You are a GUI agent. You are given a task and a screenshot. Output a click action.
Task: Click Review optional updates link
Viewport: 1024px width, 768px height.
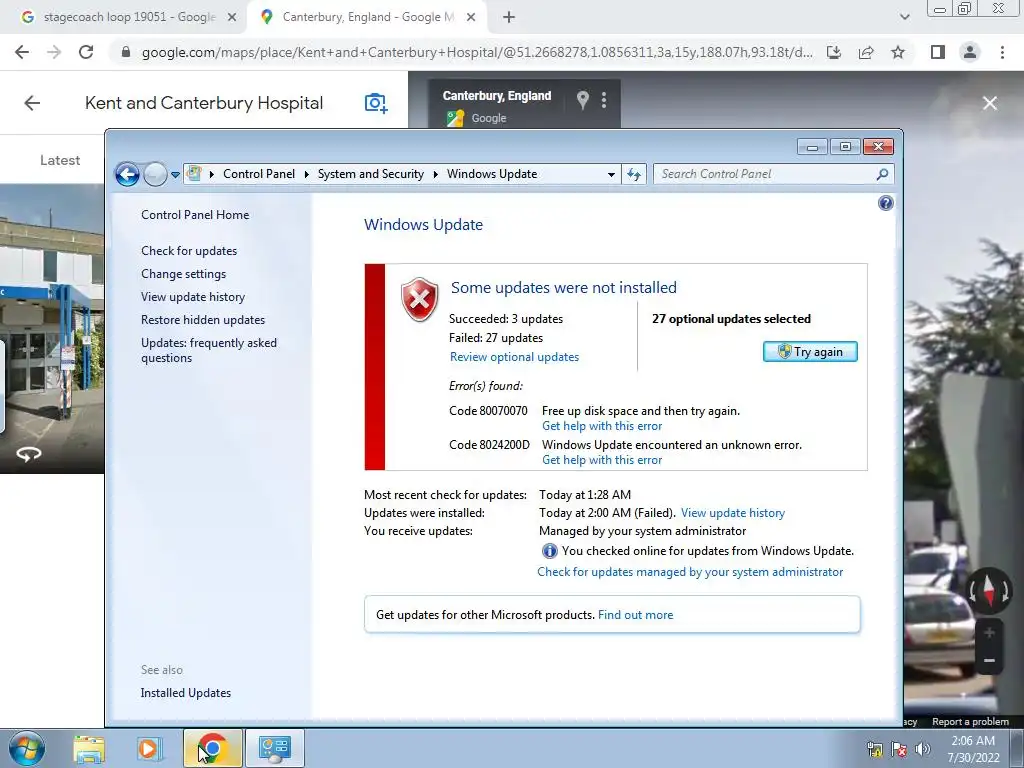[514, 357]
